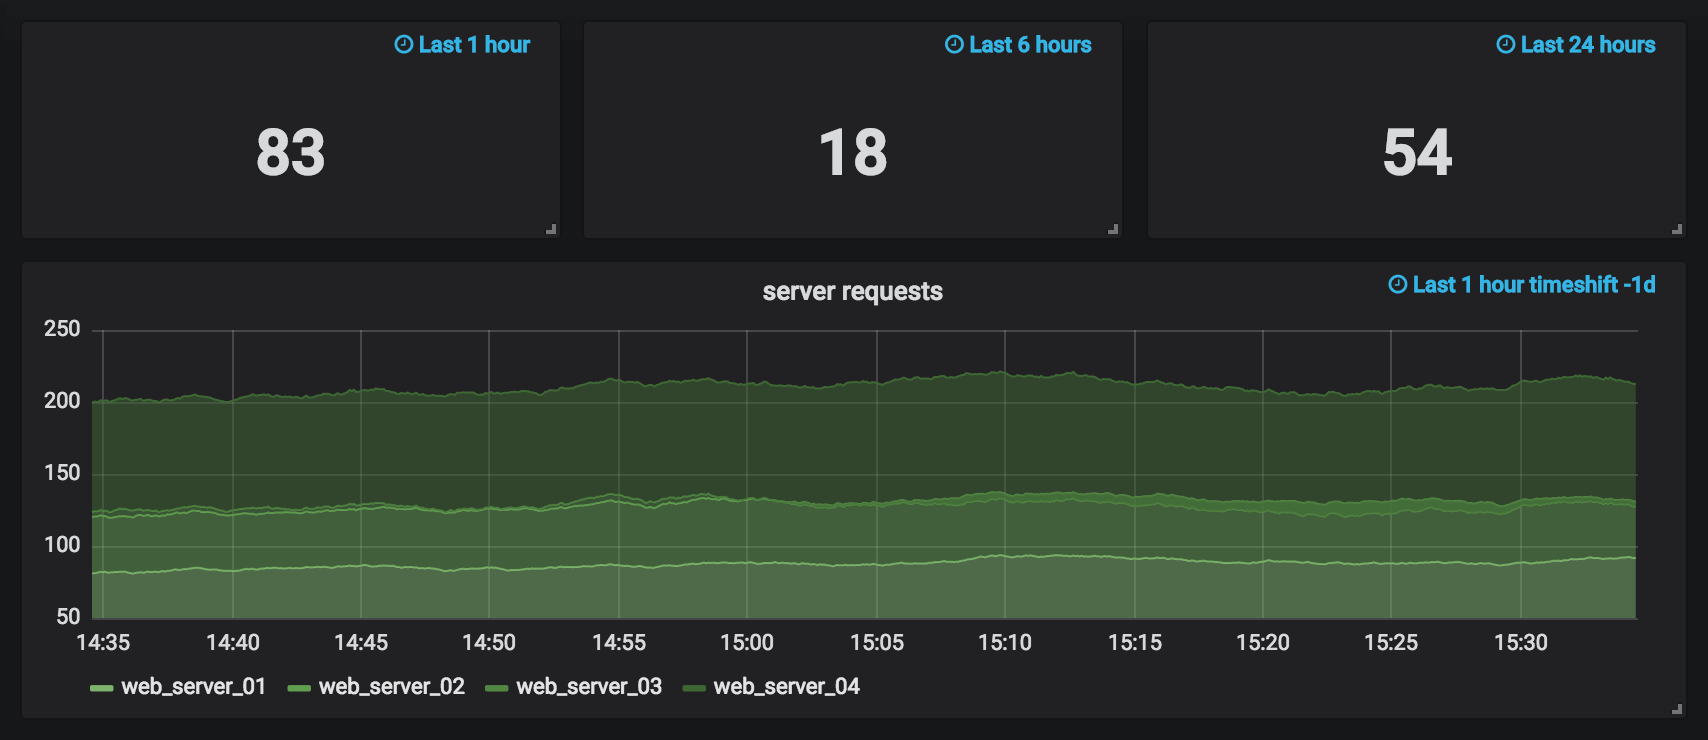Click the stat value 83
The width and height of the screenshot is (1708, 740).
click(290, 153)
